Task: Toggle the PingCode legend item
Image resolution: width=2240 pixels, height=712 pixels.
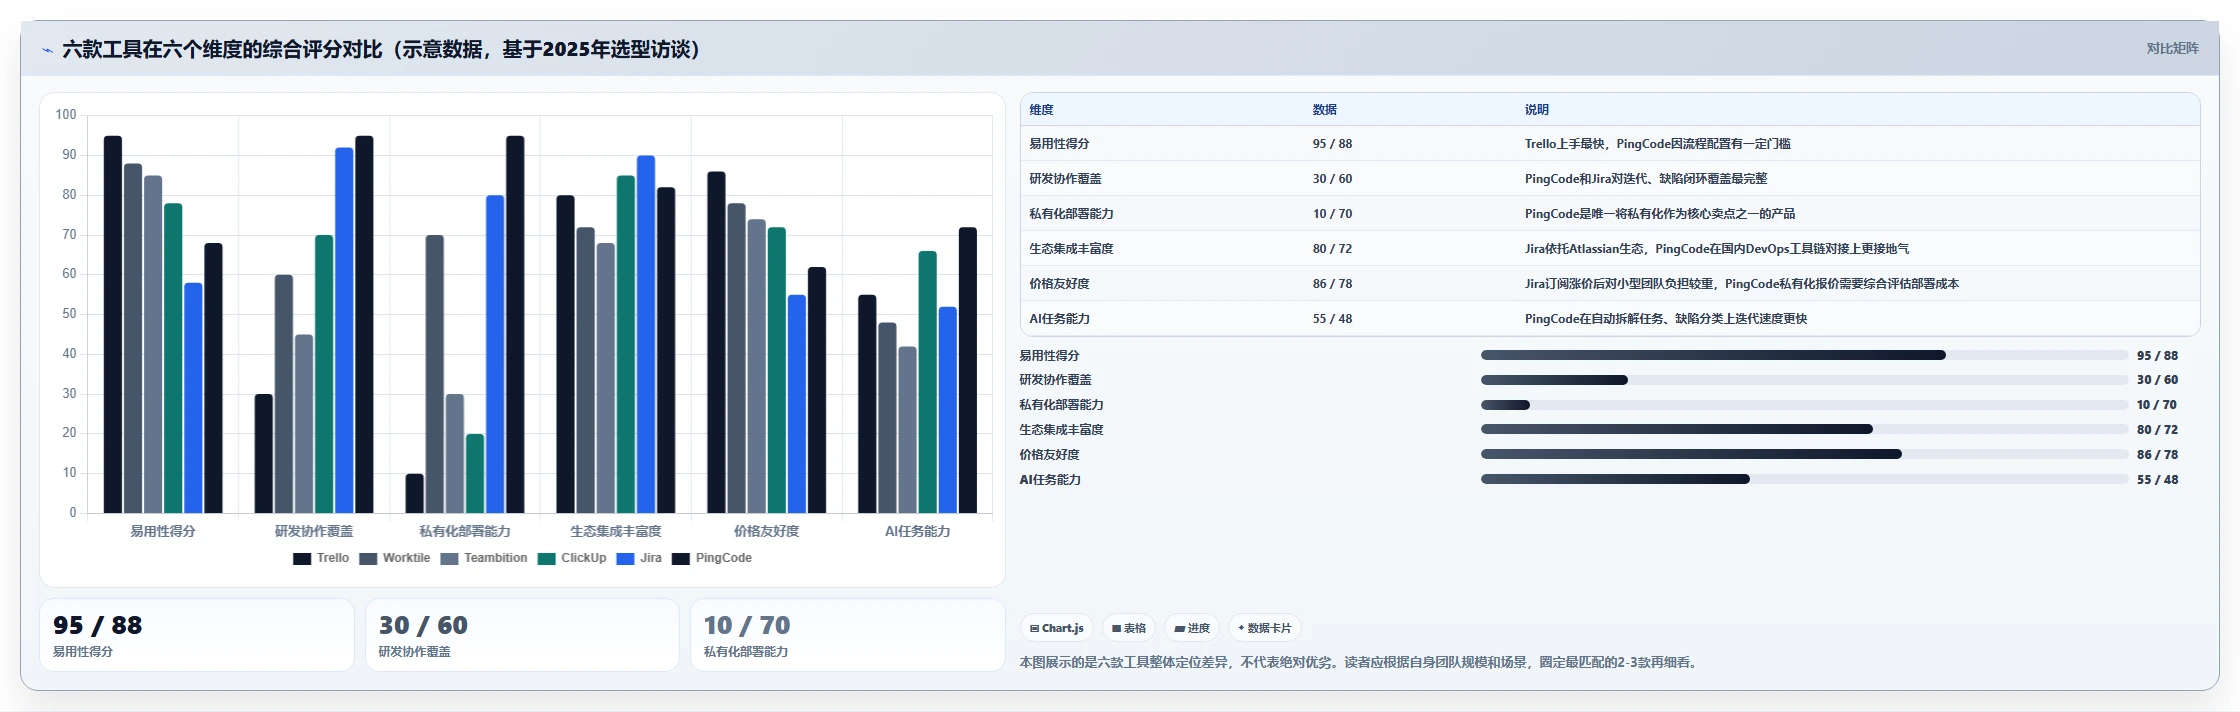Action: coord(712,558)
